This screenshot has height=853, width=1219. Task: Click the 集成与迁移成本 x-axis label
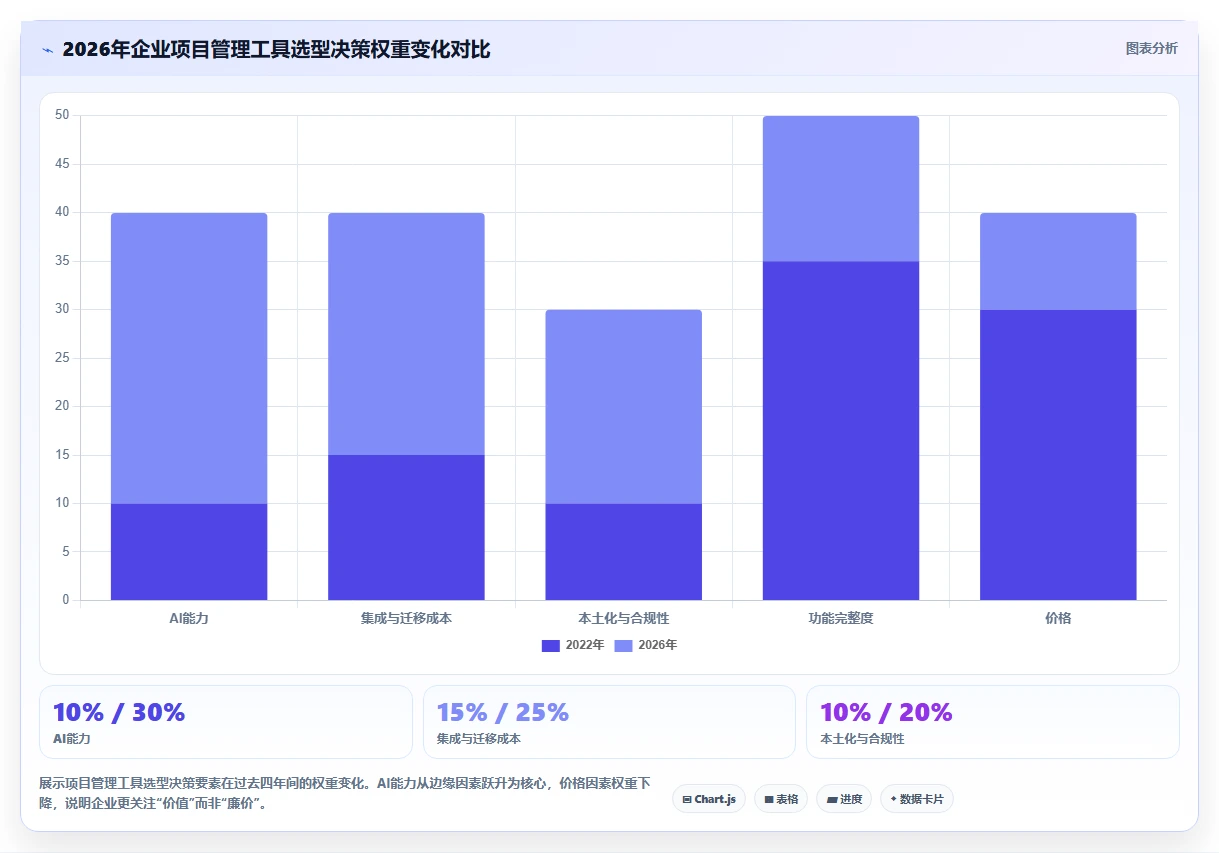pyautogui.click(x=406, y=618)
